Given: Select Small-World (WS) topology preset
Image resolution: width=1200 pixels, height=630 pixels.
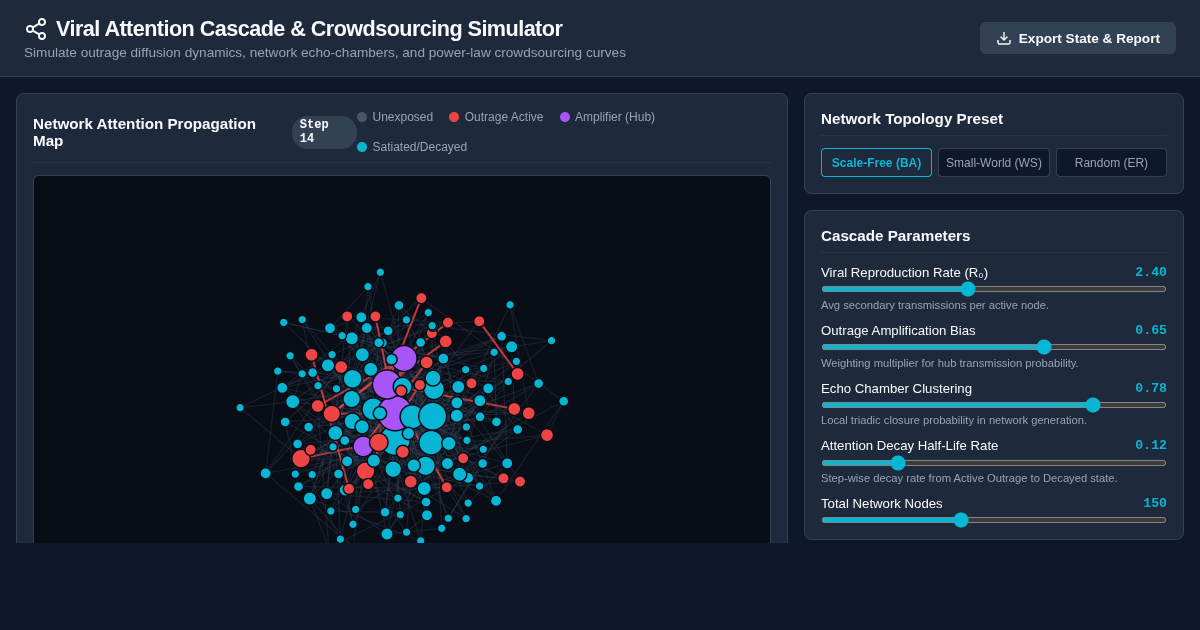Looking at the screenshot, I should 994,163.
